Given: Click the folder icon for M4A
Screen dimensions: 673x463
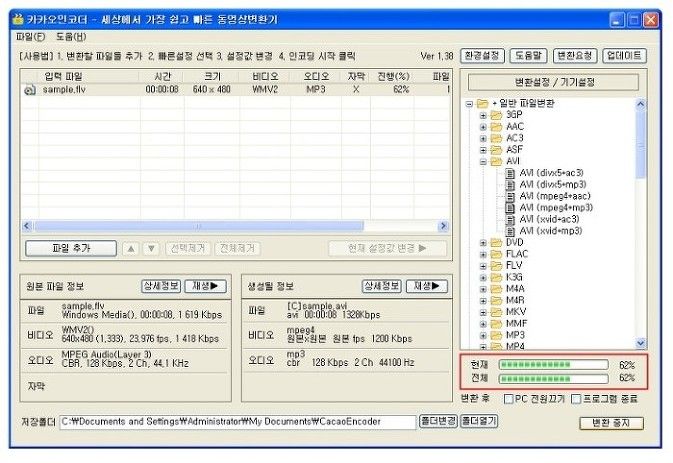Looking at the screenshot, I should 496,289.
